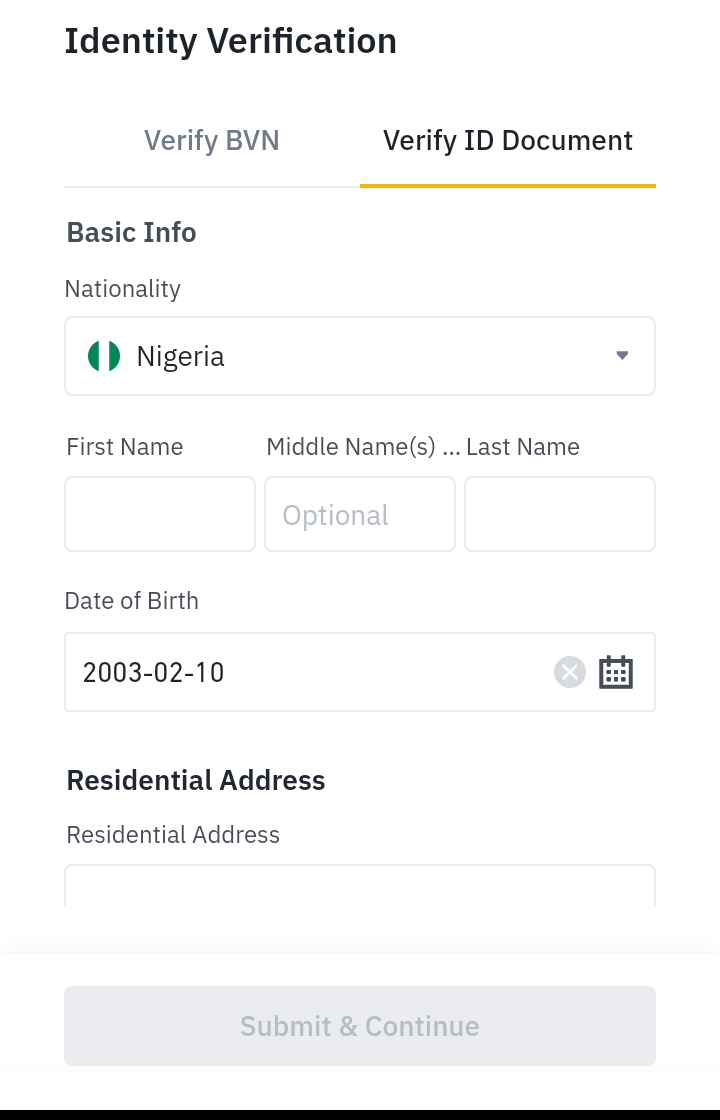This screenshot has width=720, height=1120.
Task: Click the bold Residential Address heading
Action: pyautogui.click(x=196, y=780)
